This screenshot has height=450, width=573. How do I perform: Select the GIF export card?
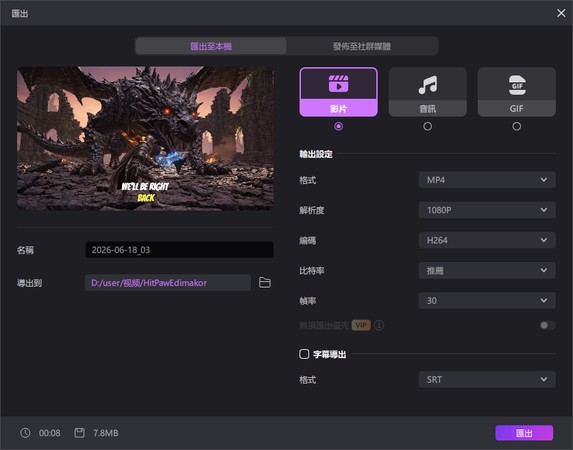click(516, 92)
